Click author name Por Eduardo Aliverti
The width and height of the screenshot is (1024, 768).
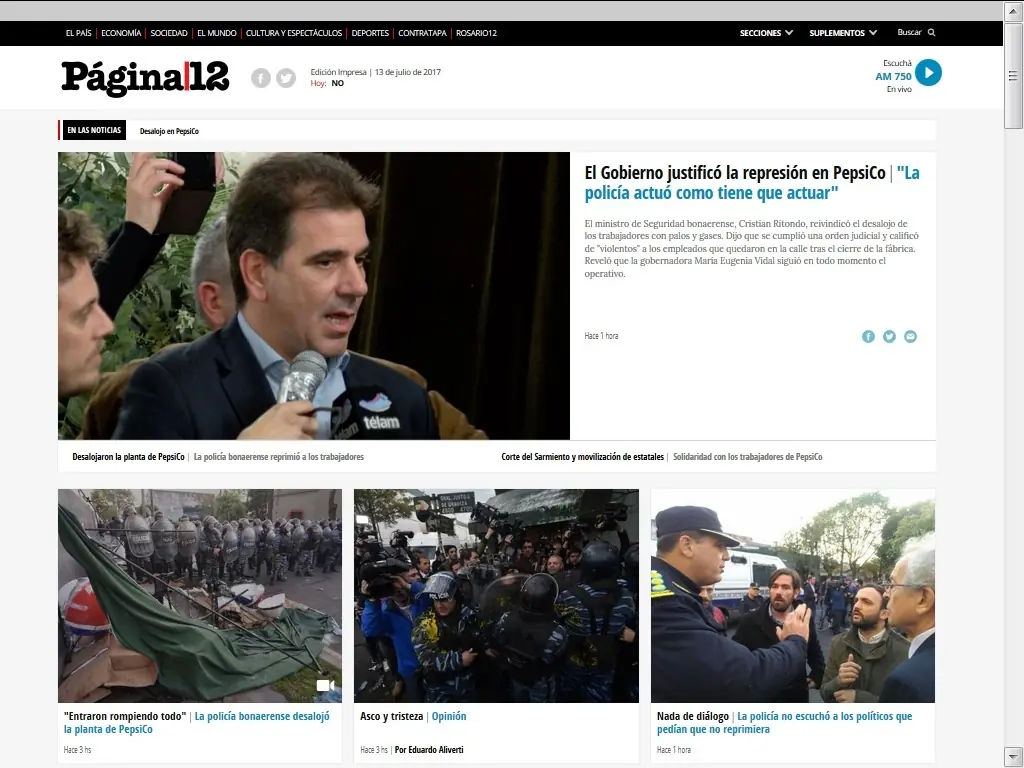(429, 750)
